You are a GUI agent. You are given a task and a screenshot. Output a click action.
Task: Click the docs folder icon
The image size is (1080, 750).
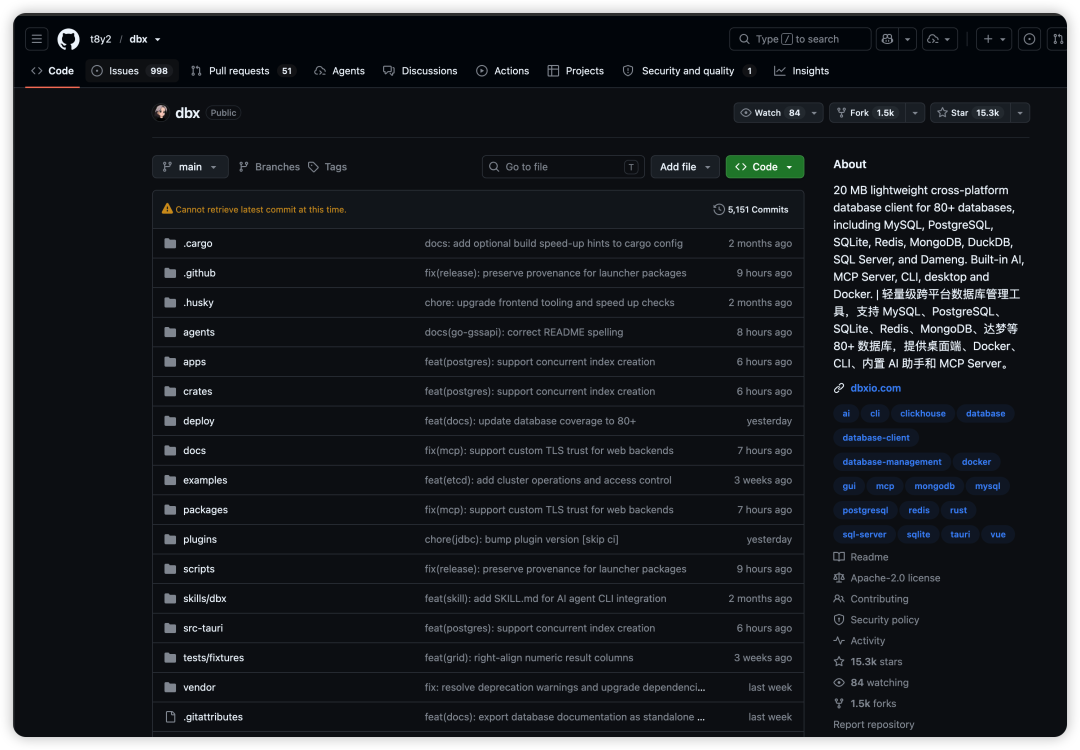tap(170, 450)
